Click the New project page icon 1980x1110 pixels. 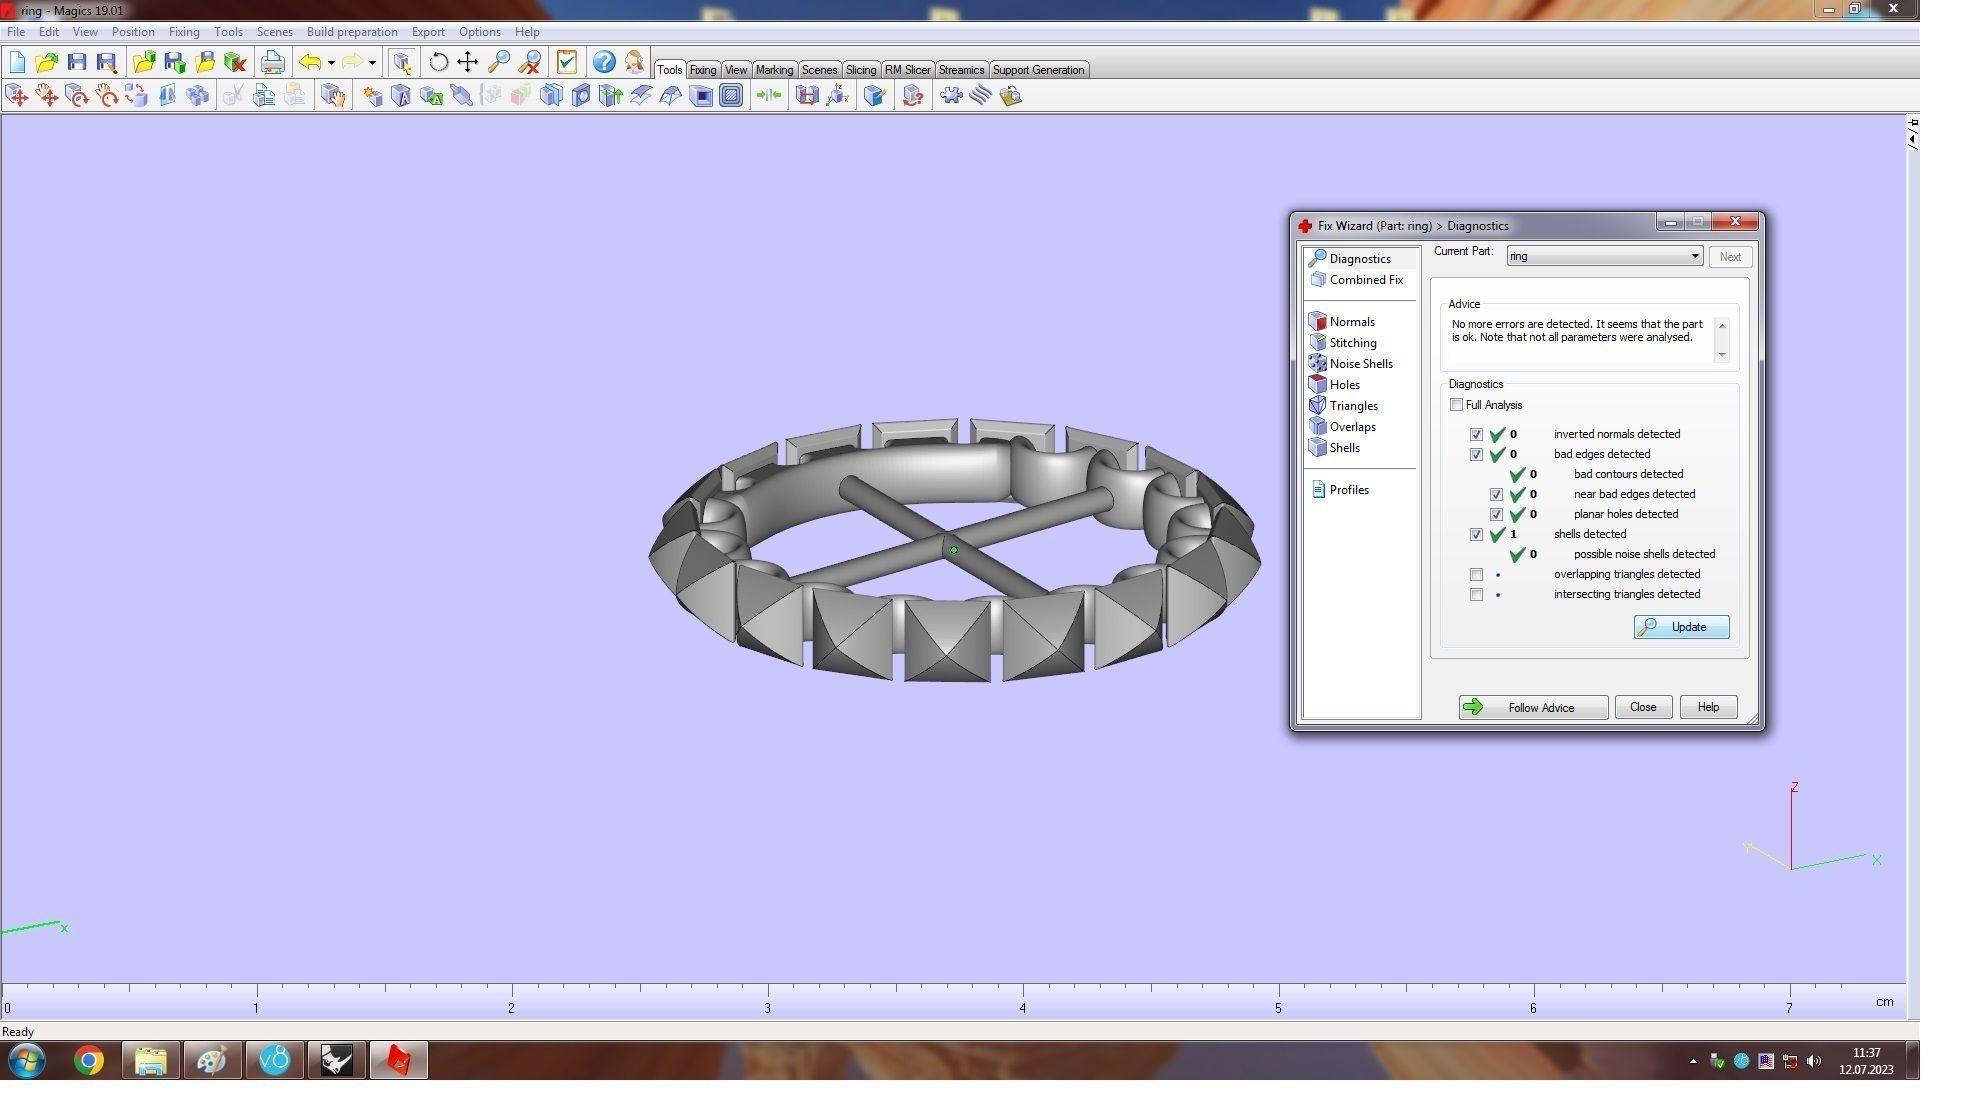pyautogui.click(x=17, y=63)
